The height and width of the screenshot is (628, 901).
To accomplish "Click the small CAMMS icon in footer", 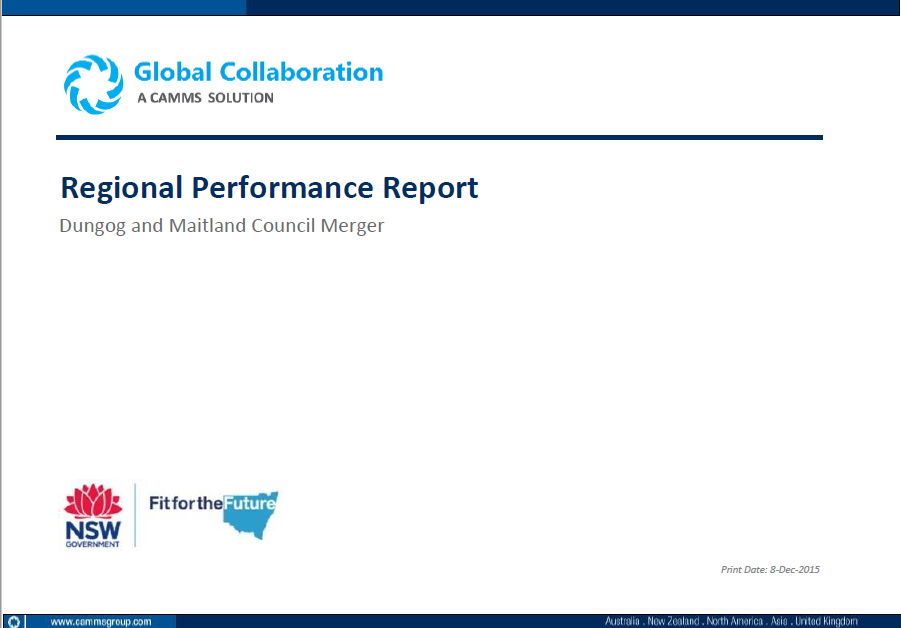I will pos(14,622).
